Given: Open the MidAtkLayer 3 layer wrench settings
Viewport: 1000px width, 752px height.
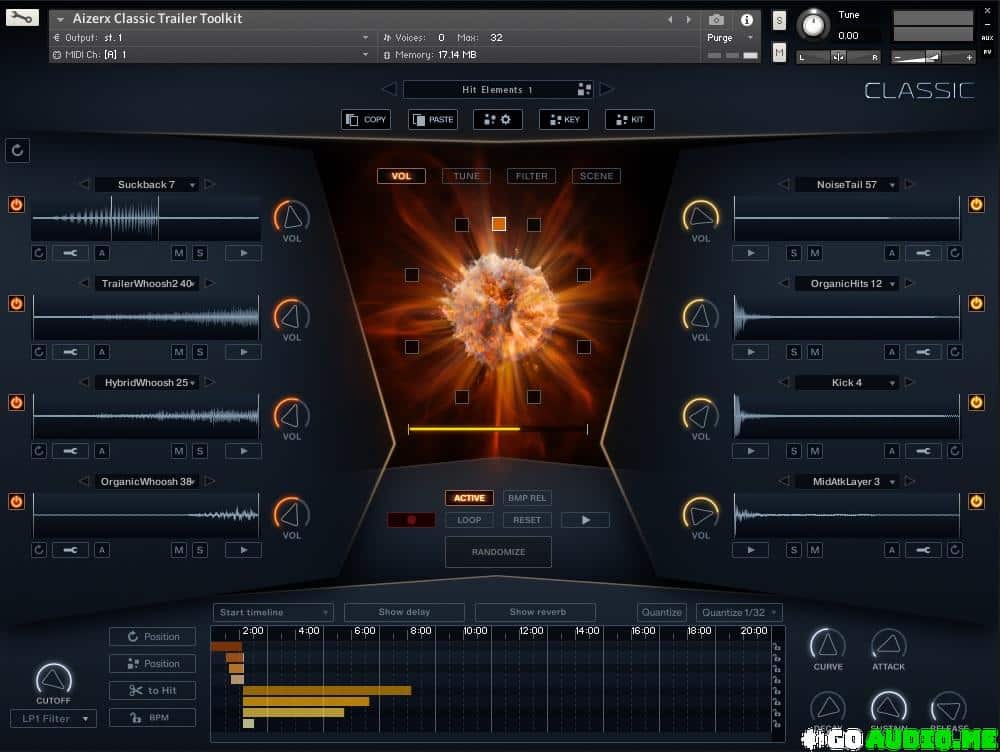Looking at the screenshot, I should (923, 550).
